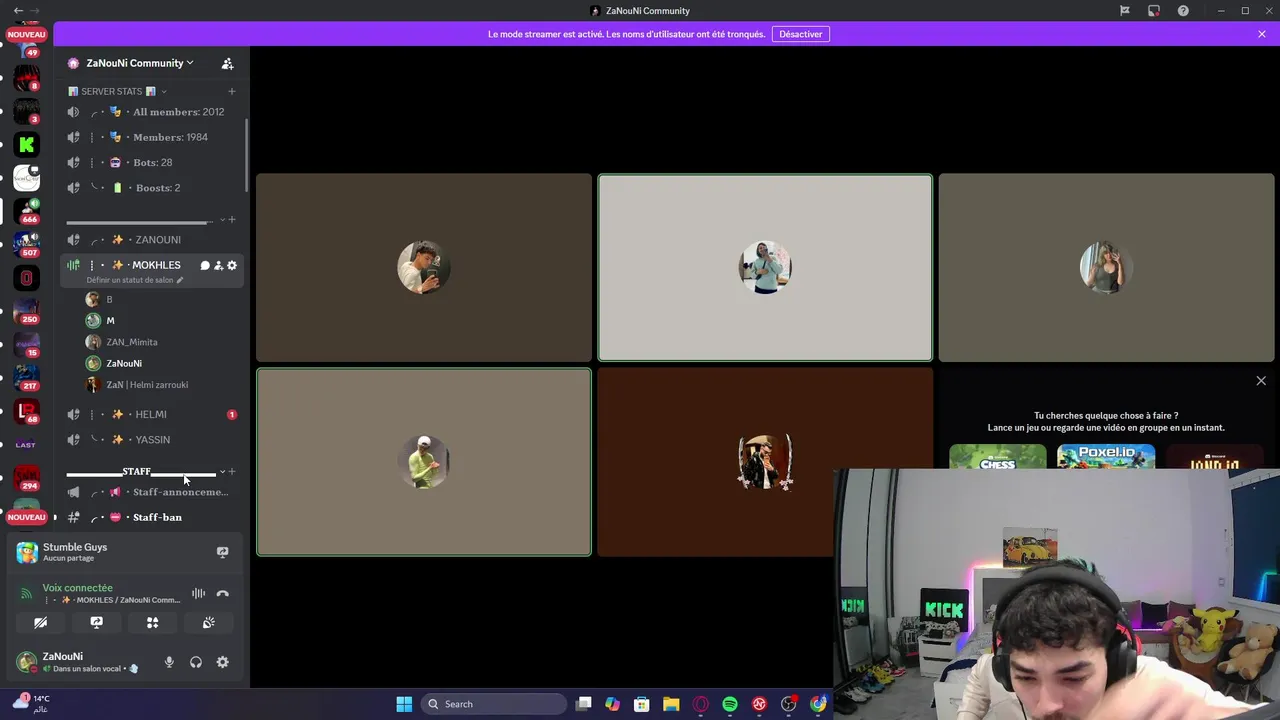Mute the microphone
The image size is (1280, 720).
click(x=169, y=662)
